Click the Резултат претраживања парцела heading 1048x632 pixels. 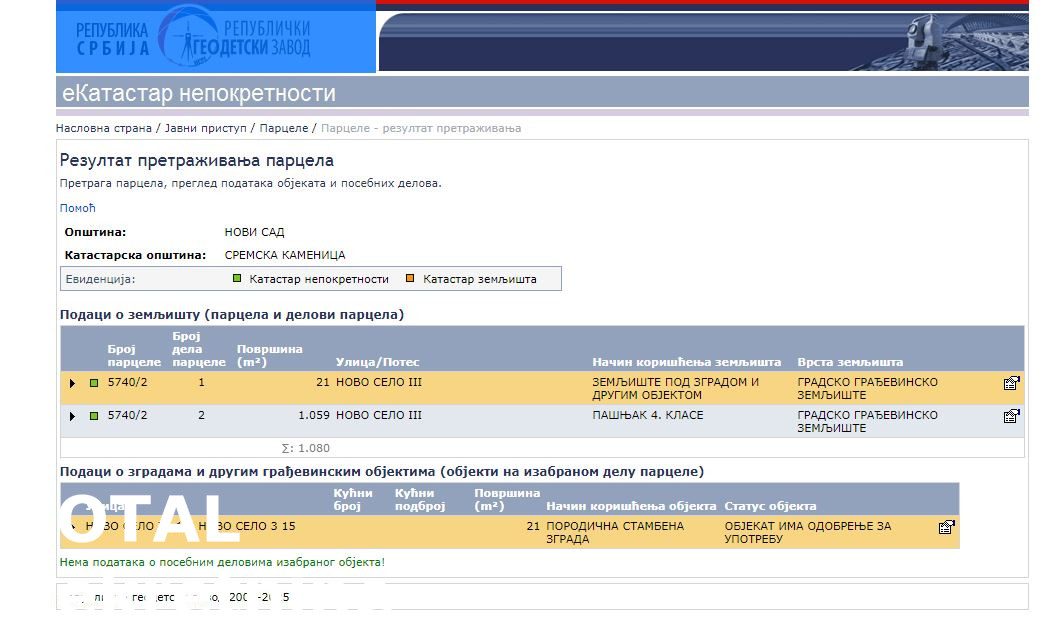click(196, 160)
